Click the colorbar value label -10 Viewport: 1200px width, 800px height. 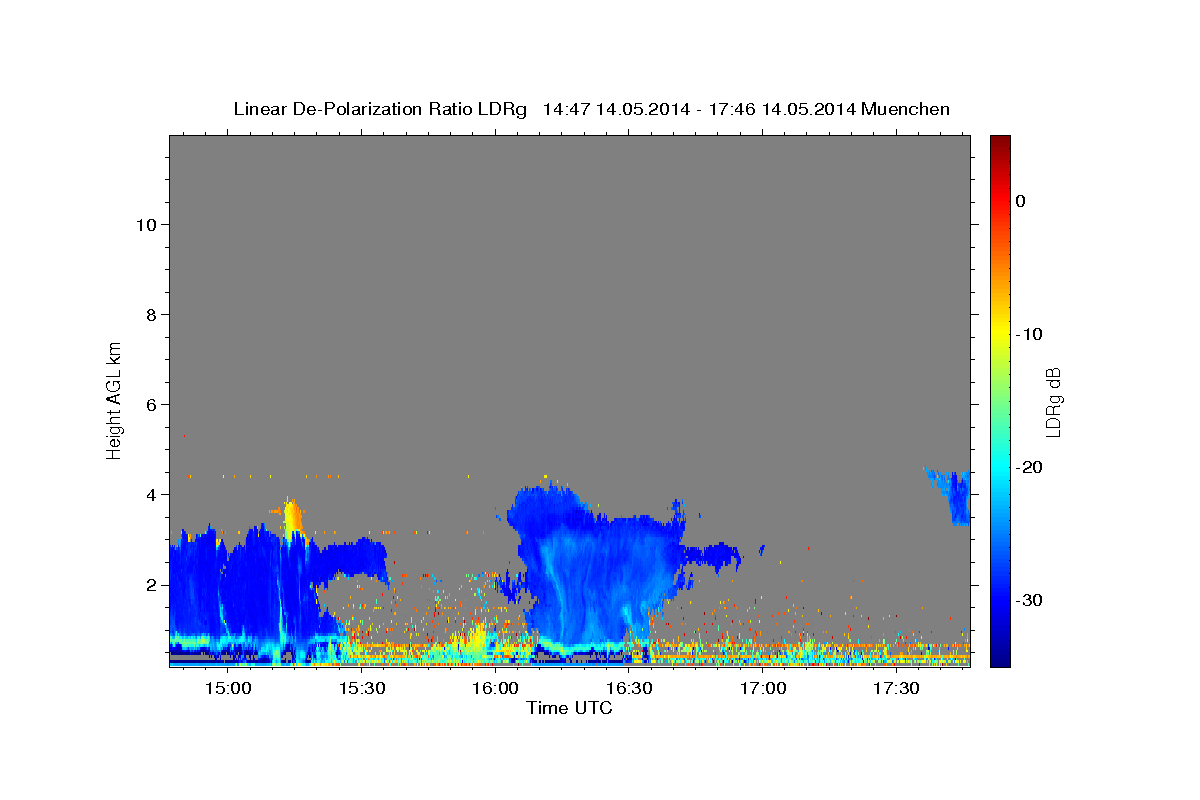1027,334
